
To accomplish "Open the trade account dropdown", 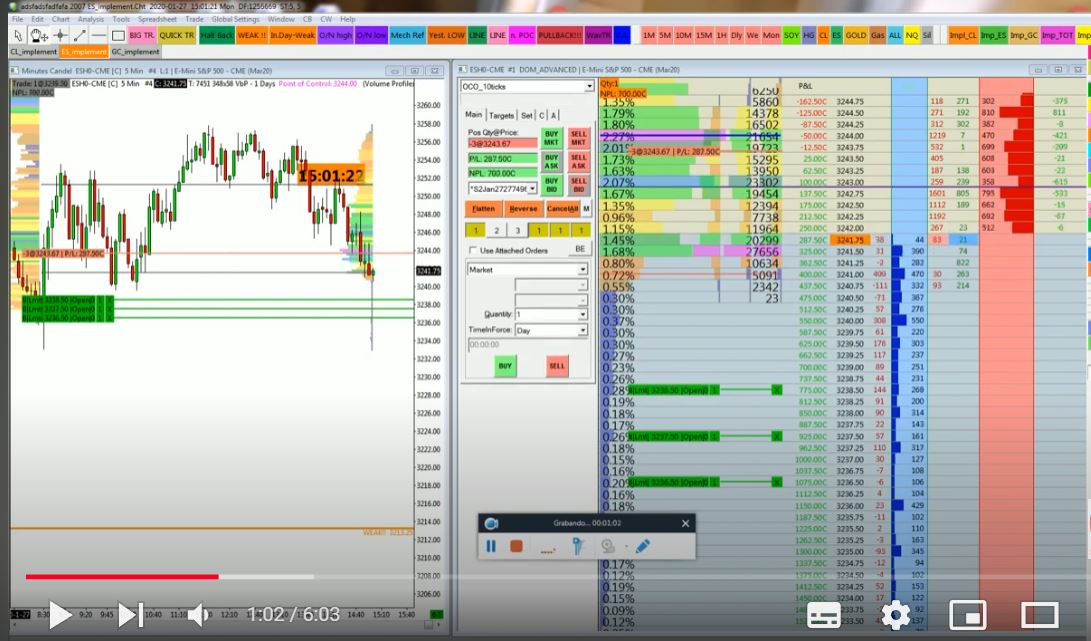I will point(532,189).
